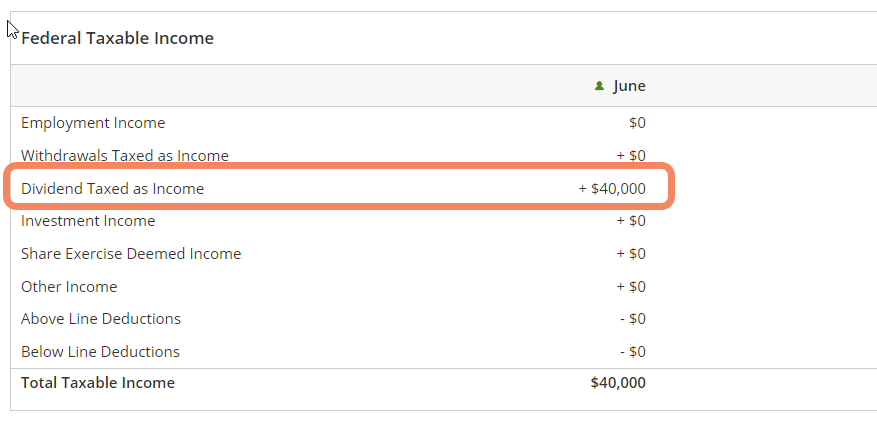Select the Other Income row label

[x=69, y=287]
